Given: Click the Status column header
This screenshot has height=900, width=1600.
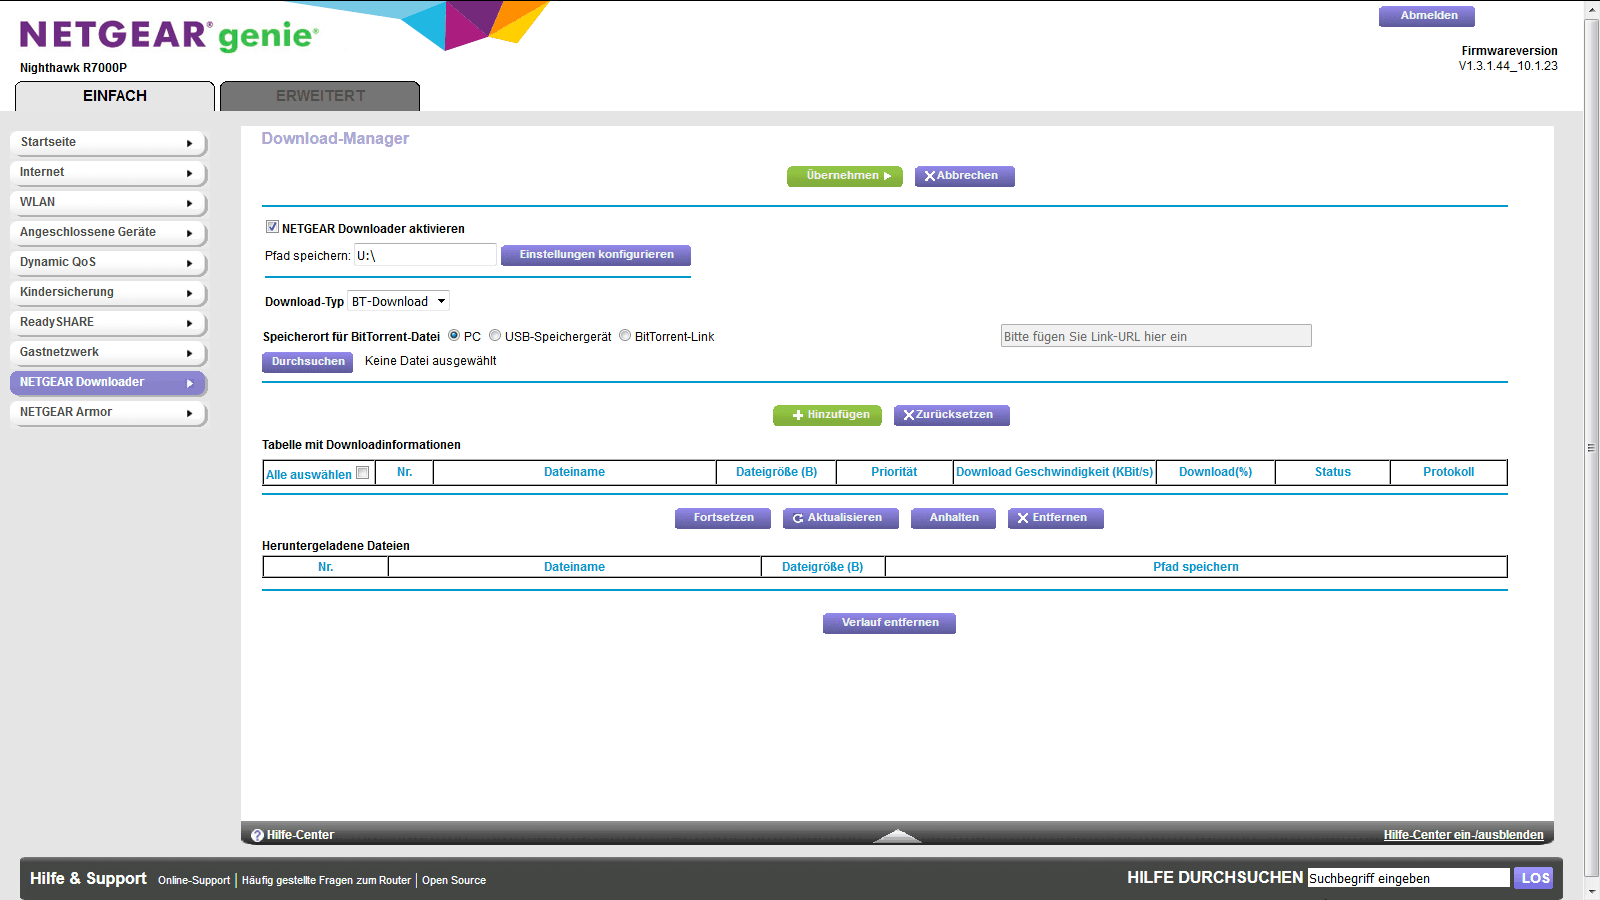Looking at the screenshot, I should [x=1333, y=472].
